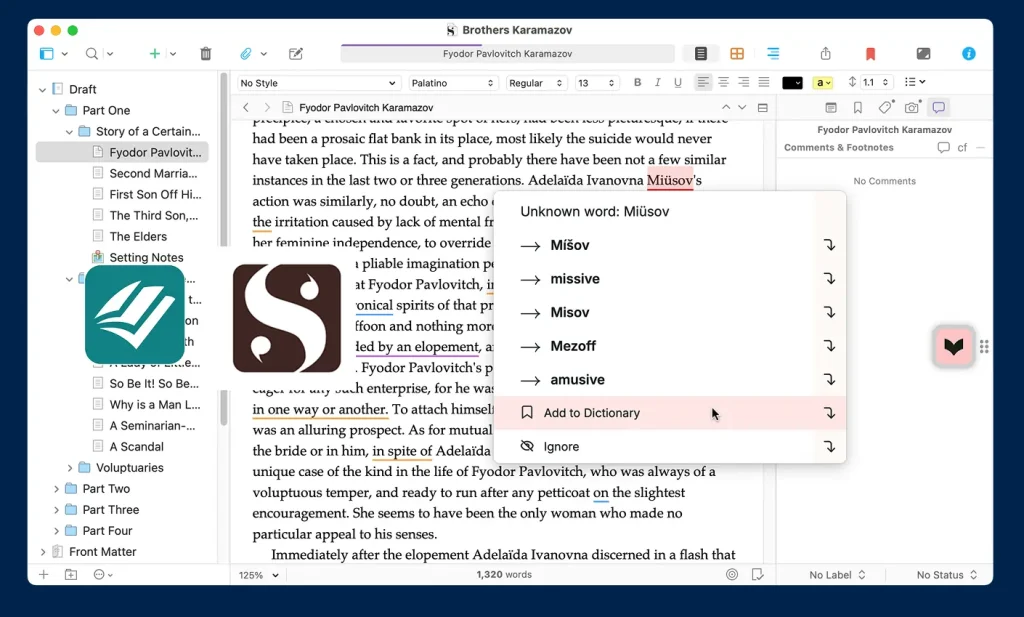
Task: Toggle the blue Inspector info icon
Action: pyautogui.click(x=968, y=54)
